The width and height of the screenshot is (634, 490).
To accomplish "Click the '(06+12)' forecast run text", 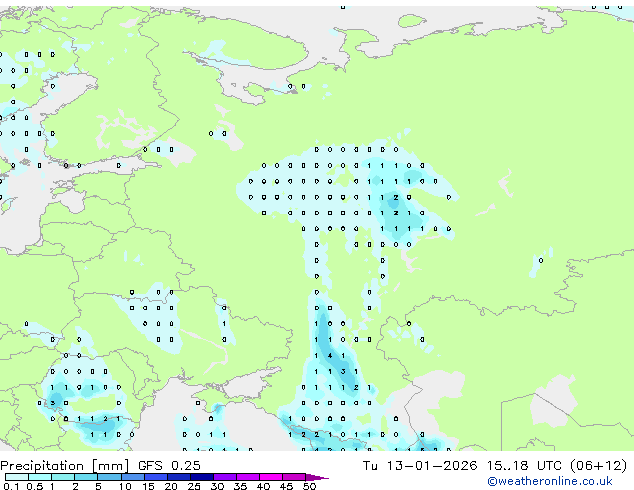I will click(599, 466).
